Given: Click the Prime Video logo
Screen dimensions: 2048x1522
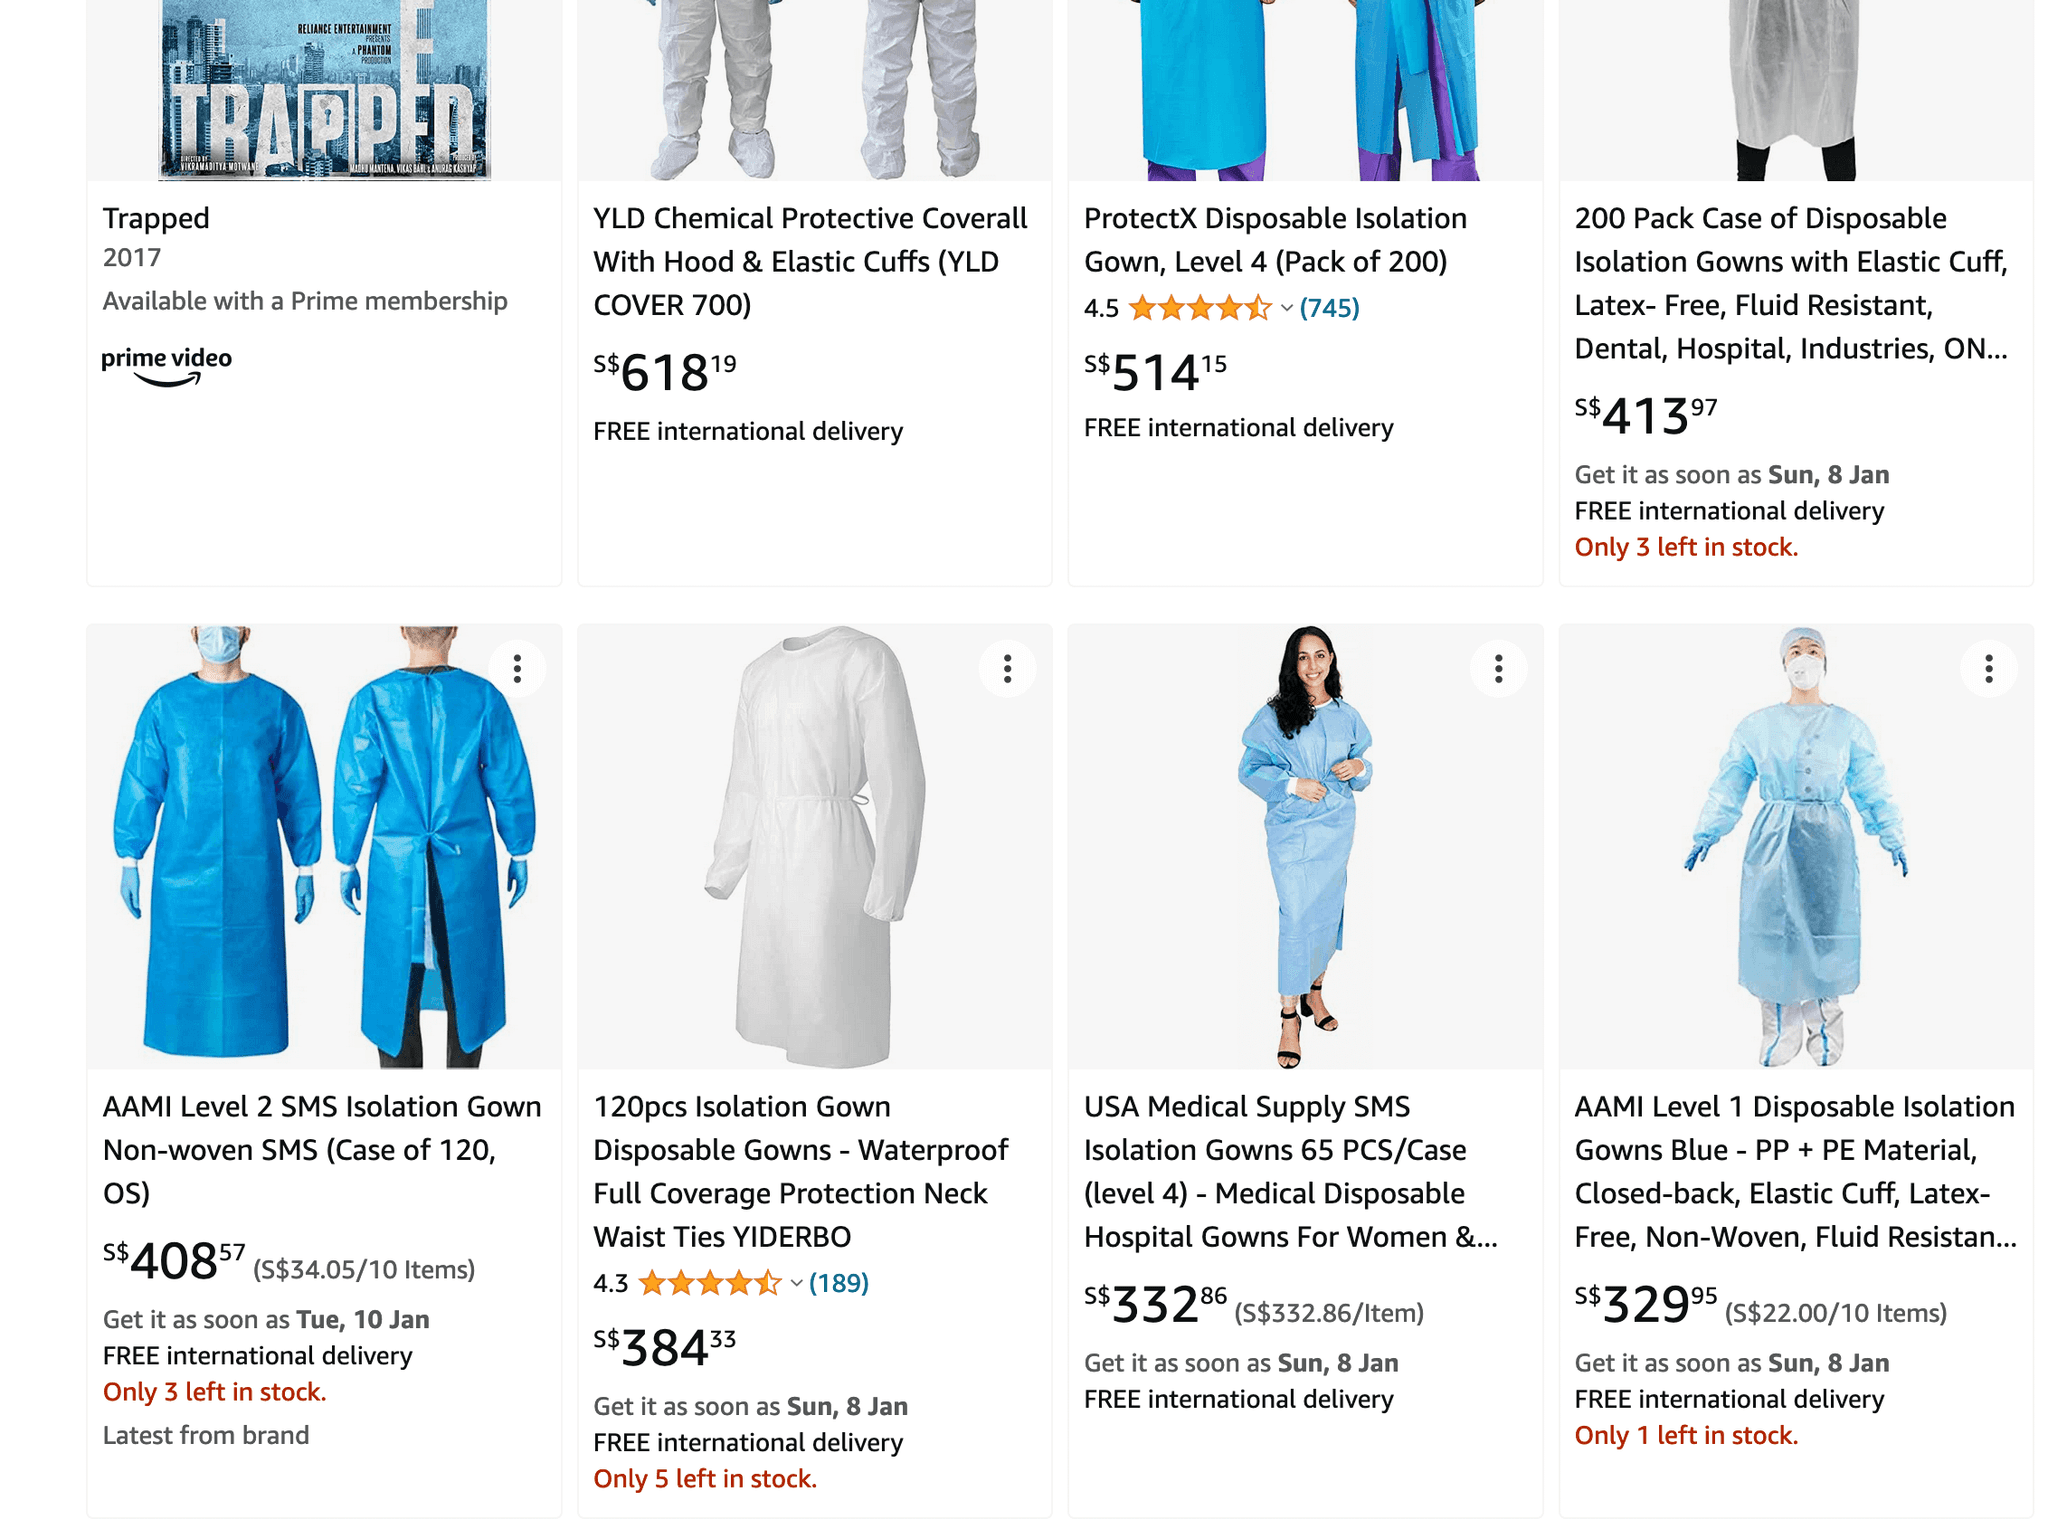Looking at the screenshot, I should tap(167, 364).
